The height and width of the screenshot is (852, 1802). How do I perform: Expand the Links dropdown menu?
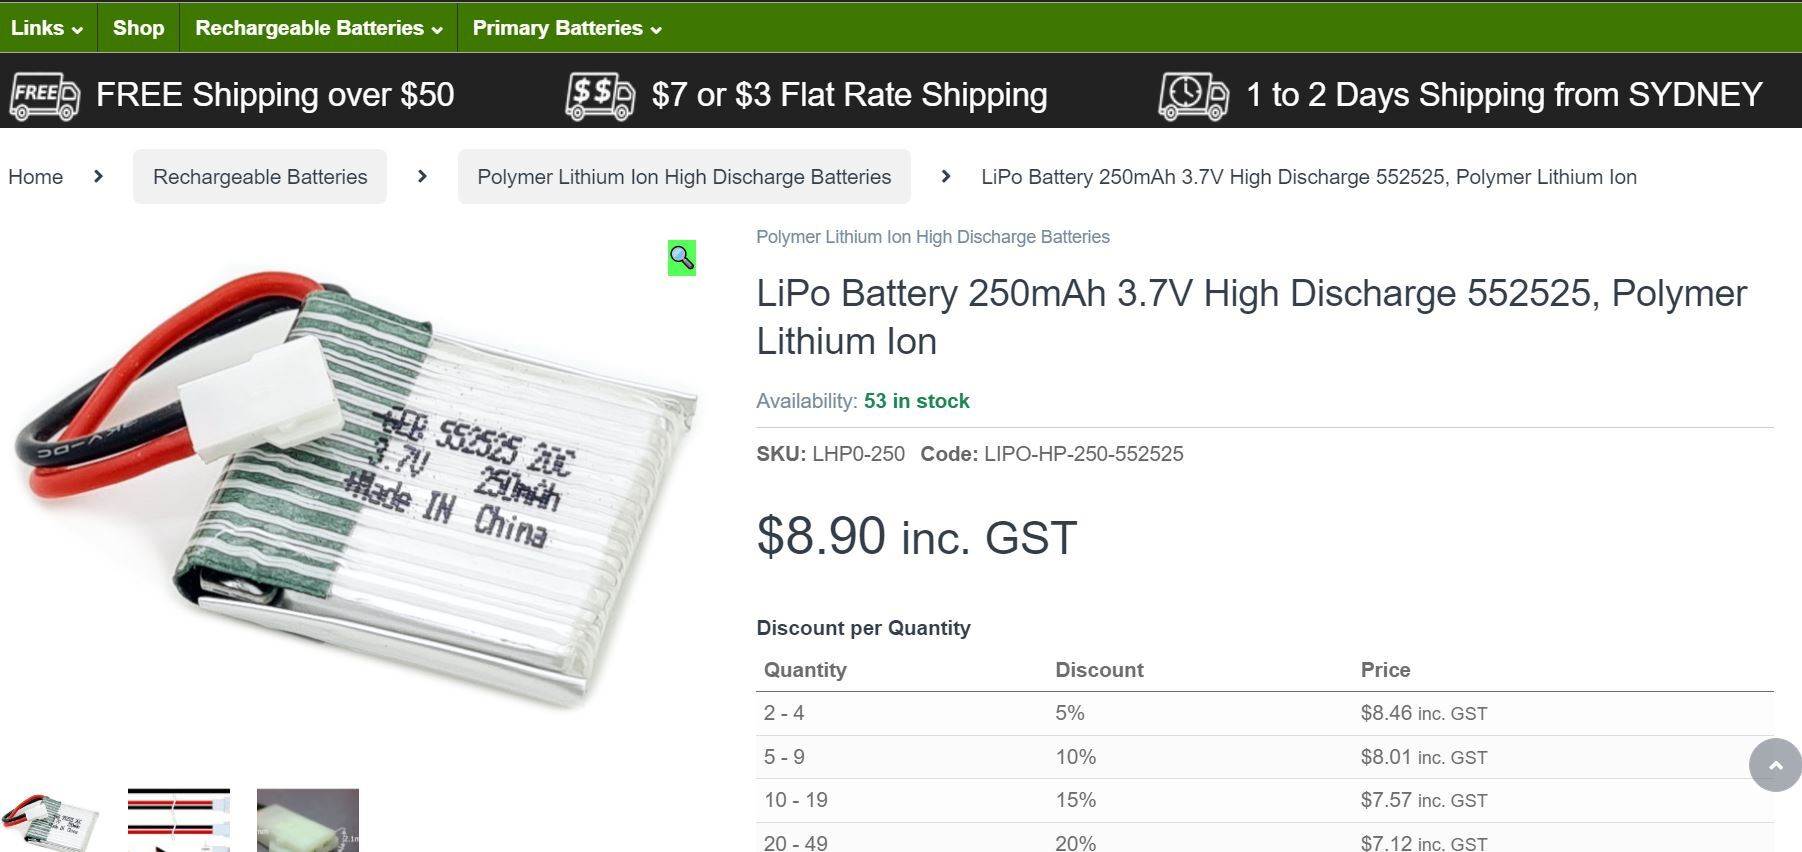pos(47,28)
